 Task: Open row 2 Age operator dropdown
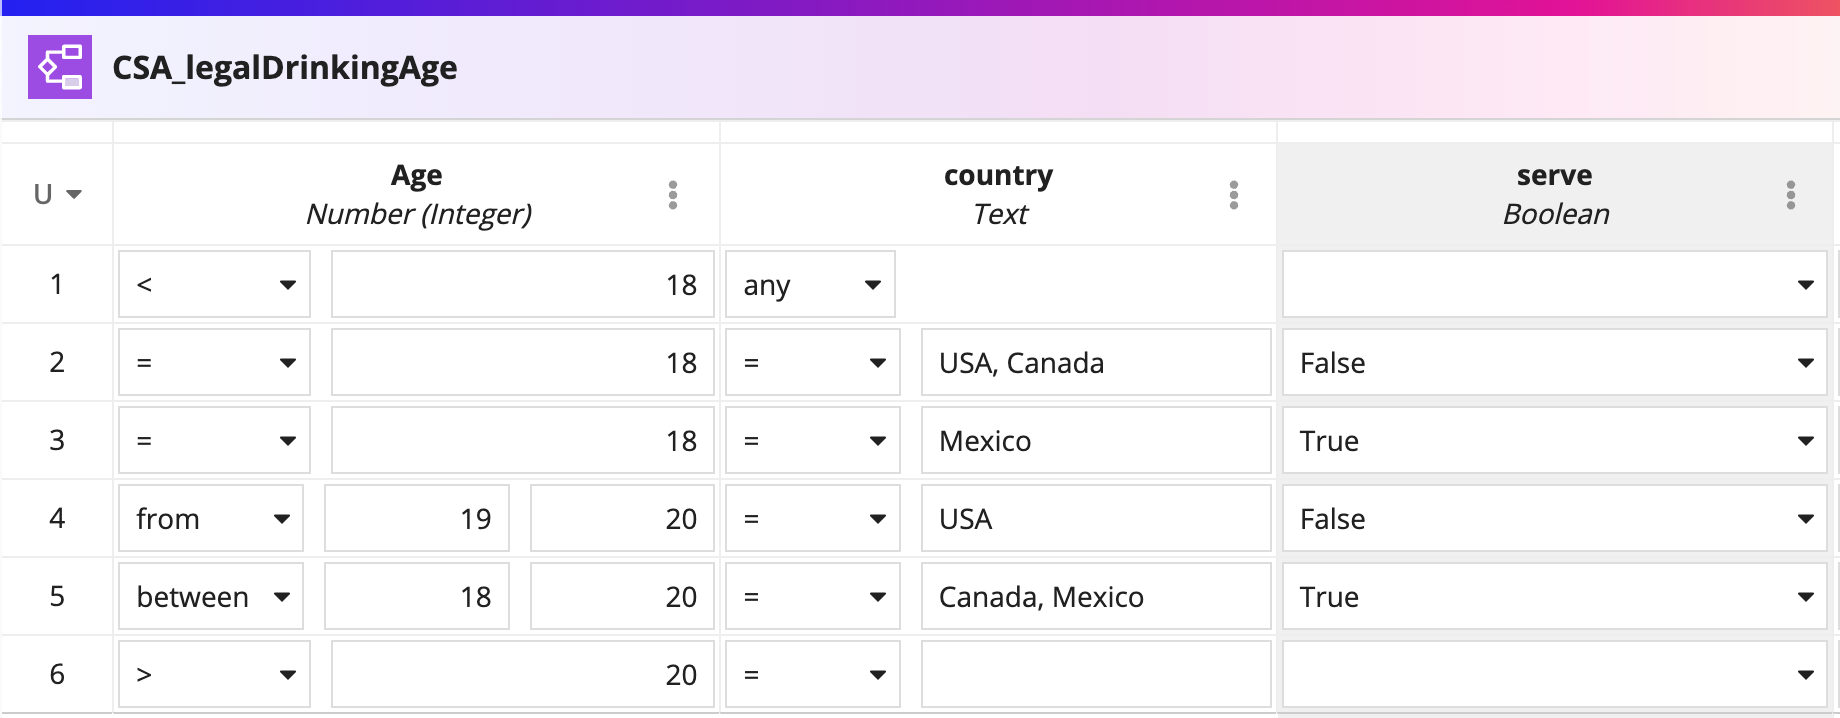tap(214, 363)
